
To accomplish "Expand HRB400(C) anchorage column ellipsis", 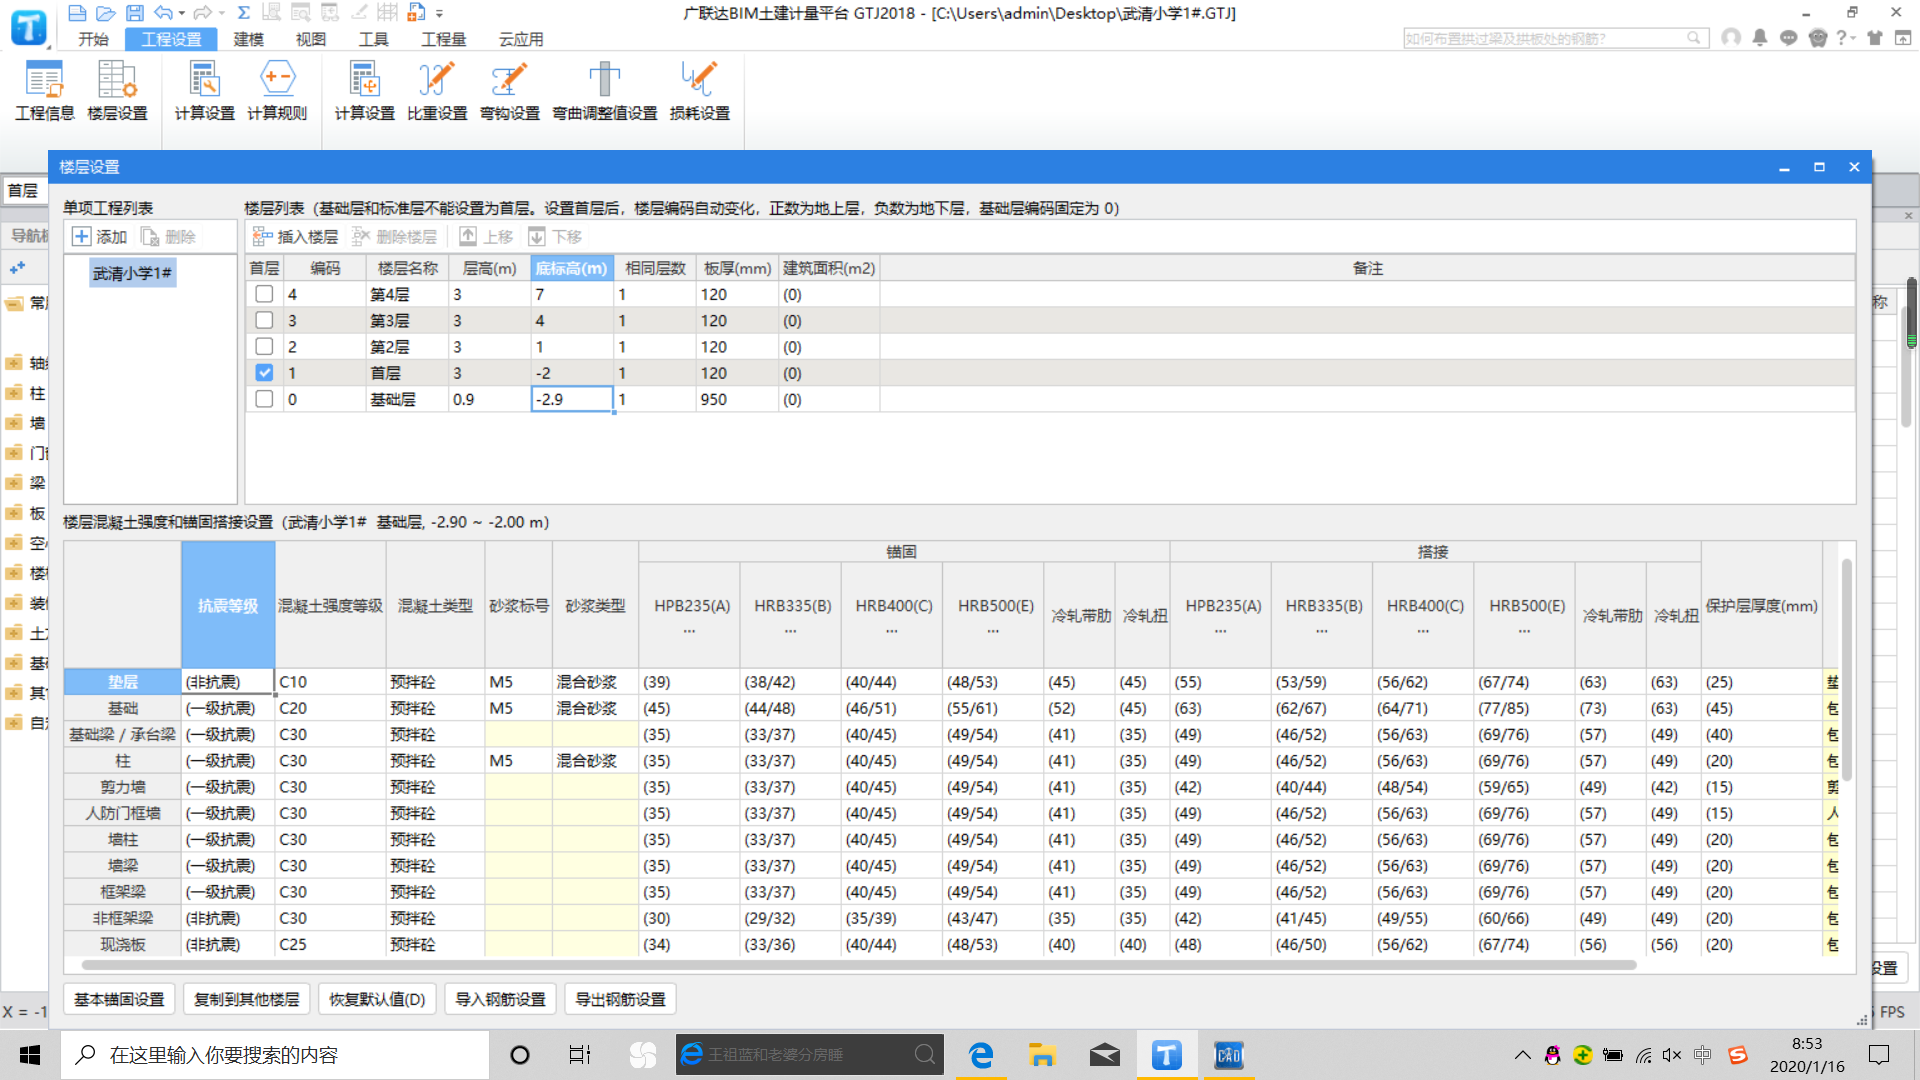I will [x=891, y=631].
